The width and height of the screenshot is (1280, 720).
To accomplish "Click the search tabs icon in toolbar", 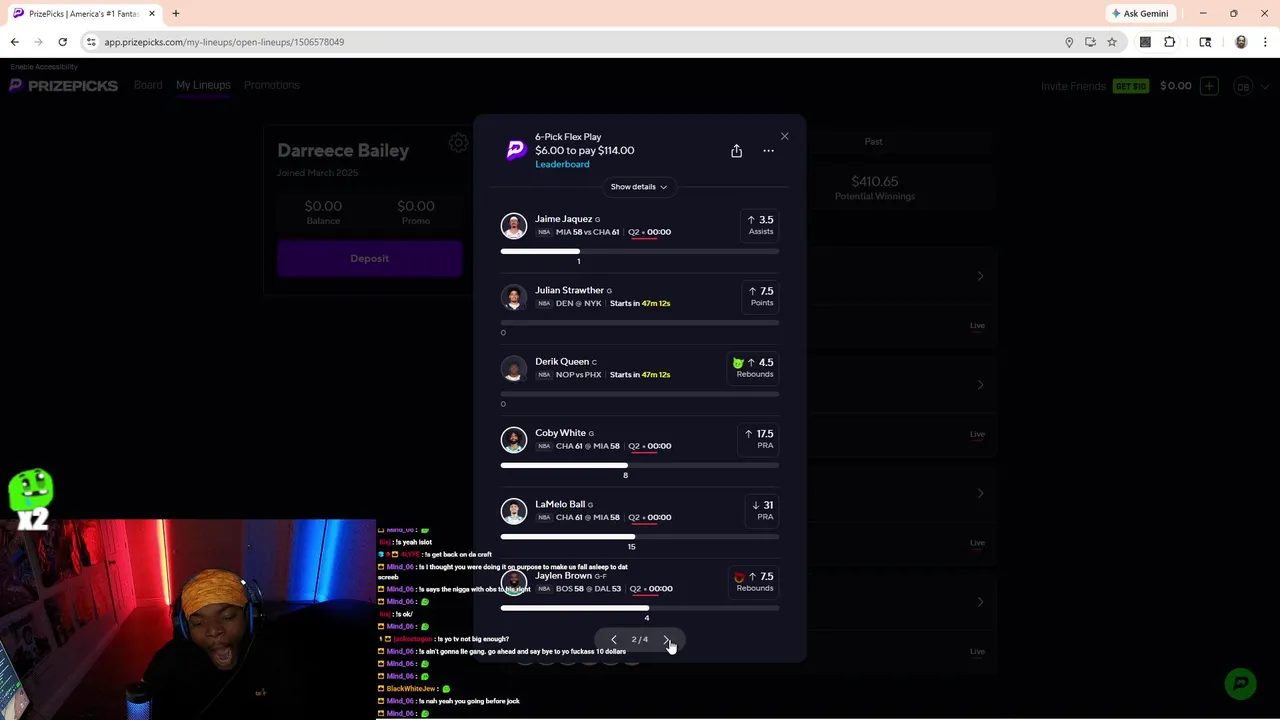I will [1205, 42].
